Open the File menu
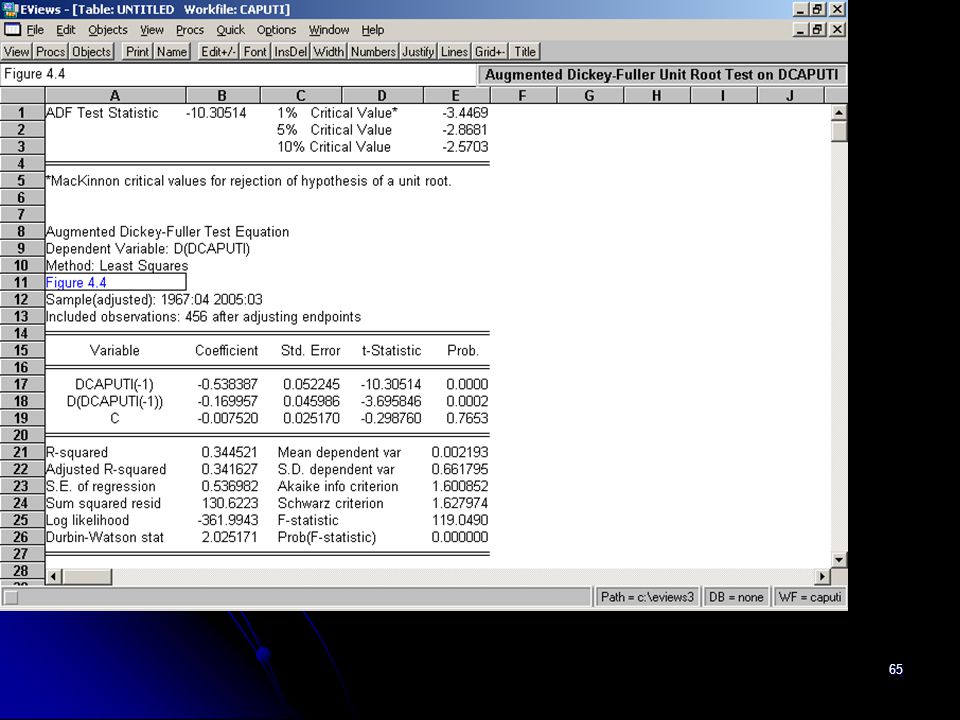 pos(35,30)
